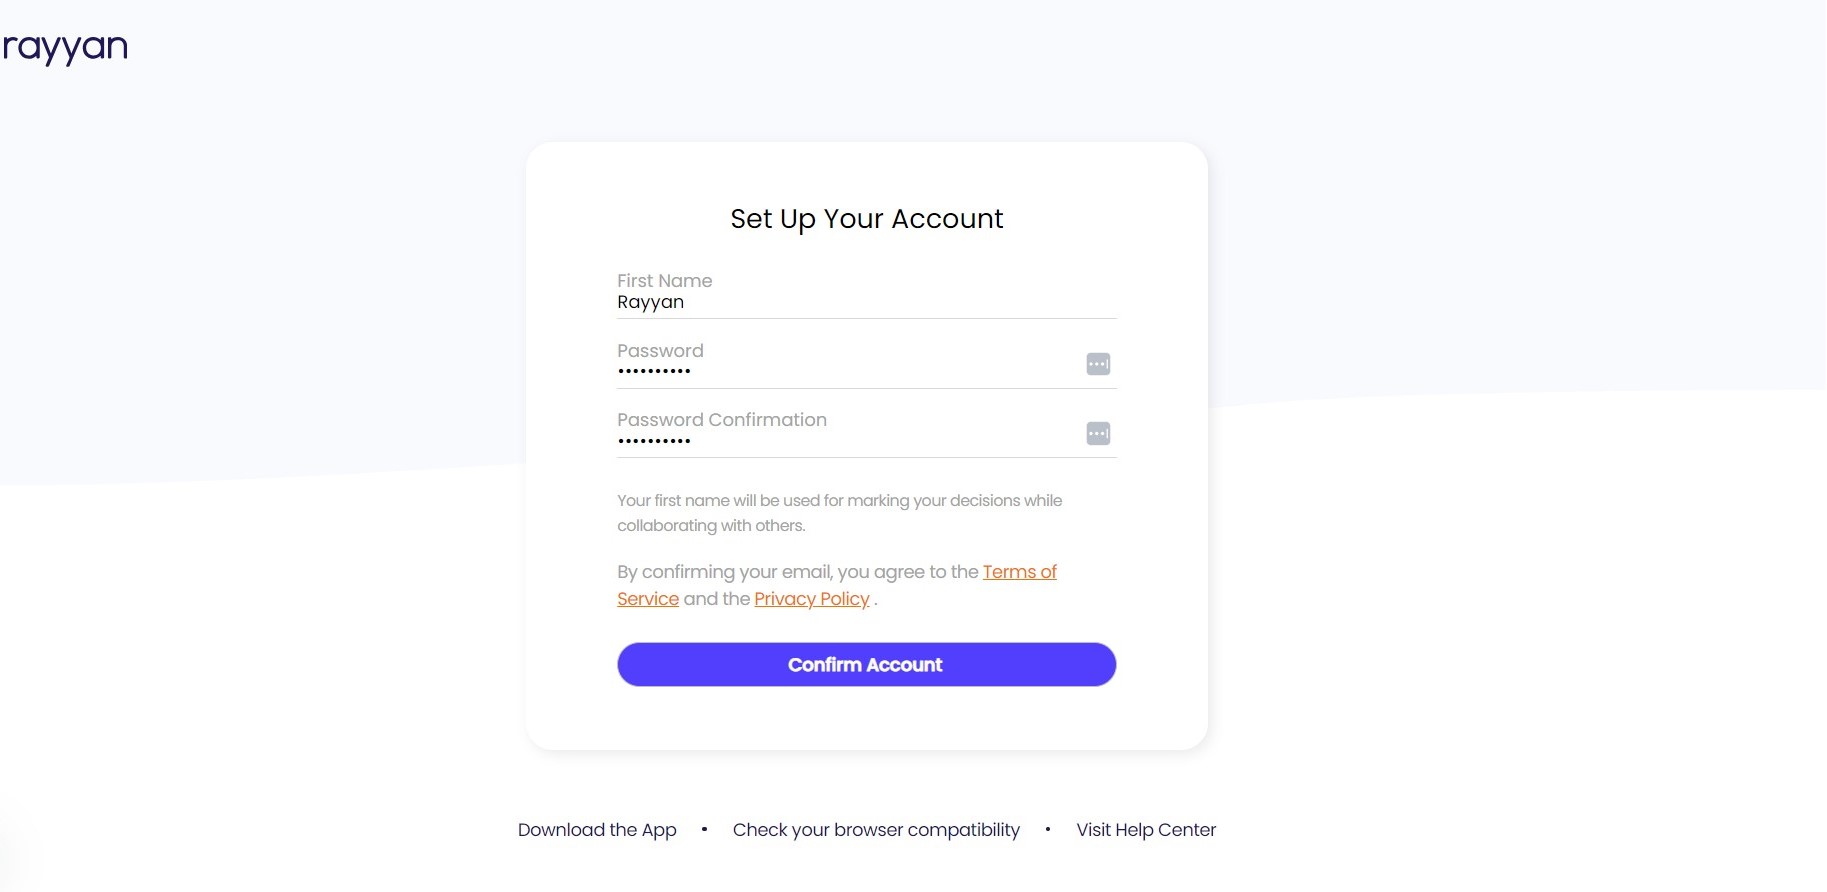Select the first-name explanation text

tap(839, 512)
